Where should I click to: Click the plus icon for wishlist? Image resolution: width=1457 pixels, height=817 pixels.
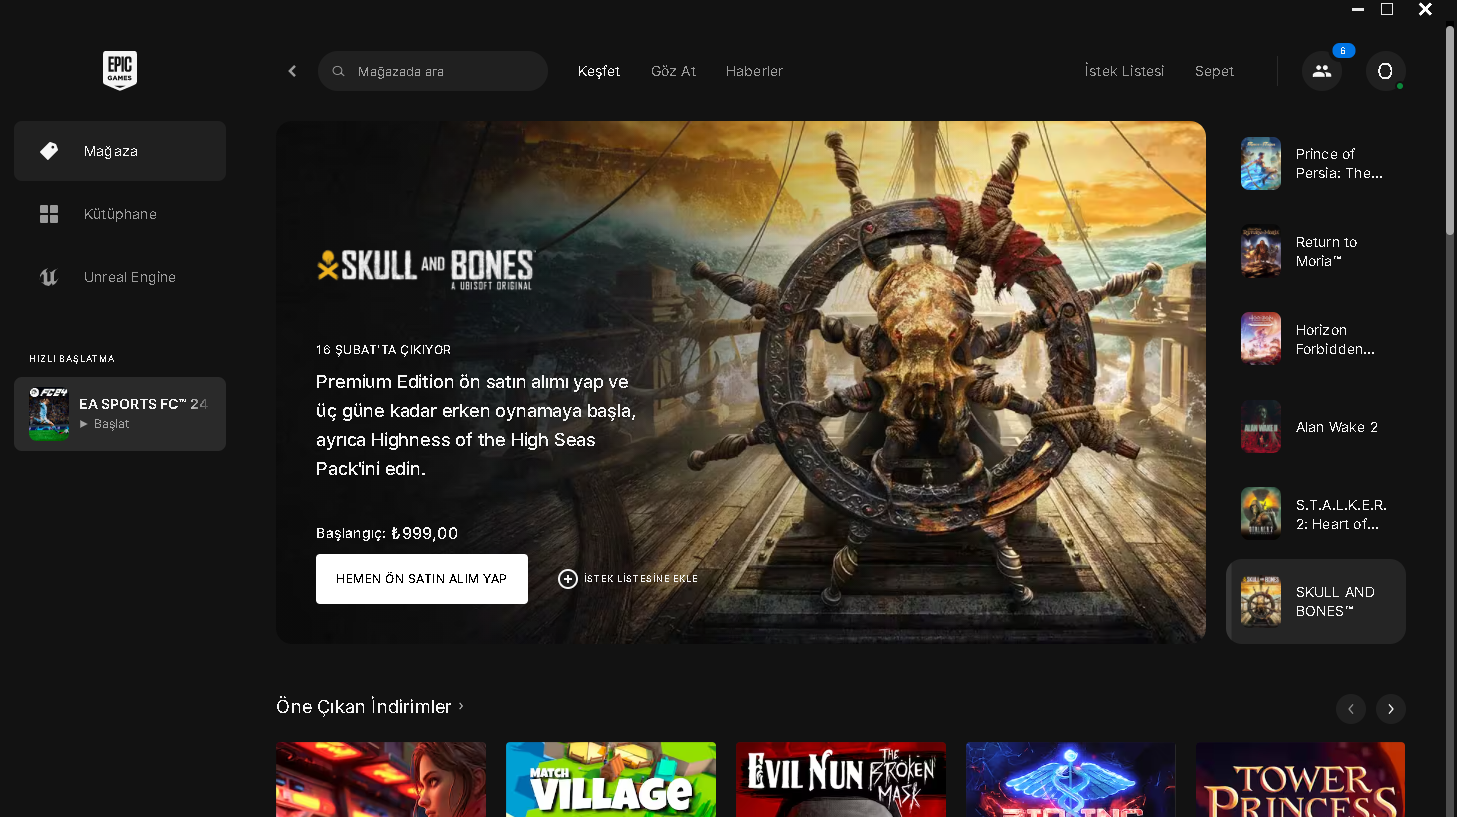568,579
